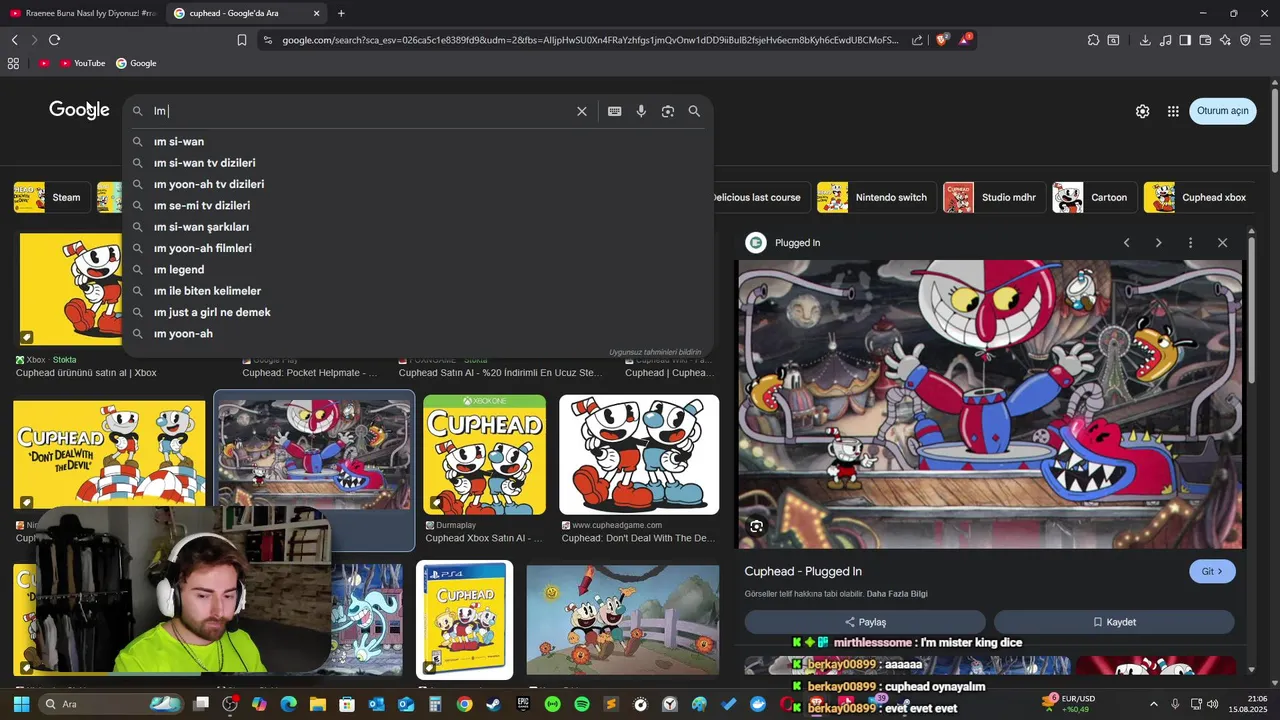Reload the current page
The width and height of the screenshot is (1280, 720).
[x=54, y=40]
